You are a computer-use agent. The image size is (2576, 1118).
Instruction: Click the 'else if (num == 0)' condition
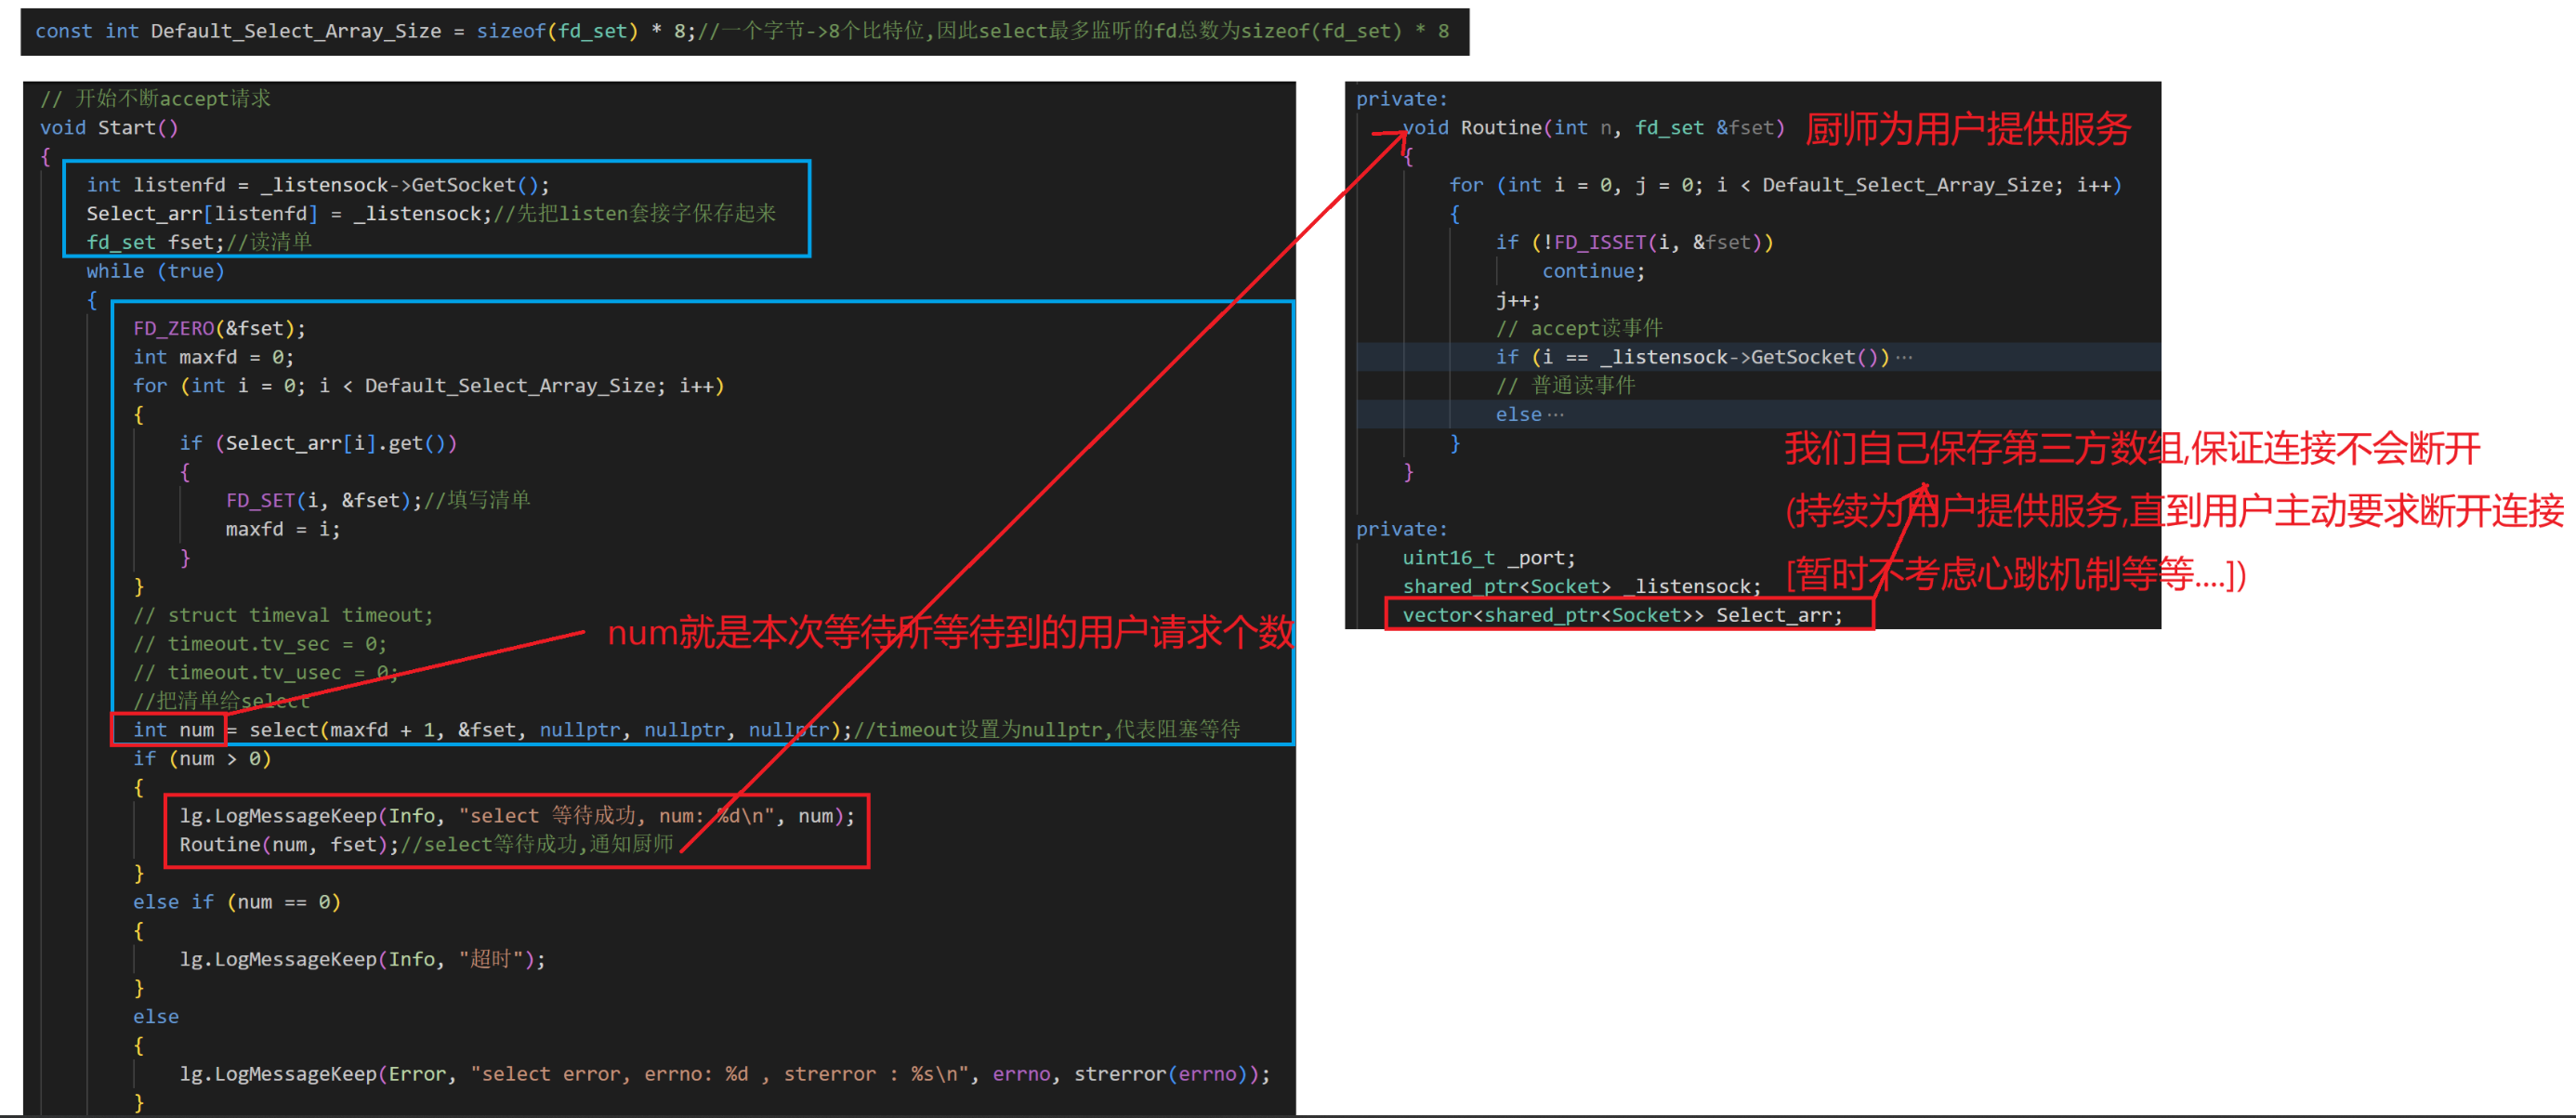coord(237,902)
